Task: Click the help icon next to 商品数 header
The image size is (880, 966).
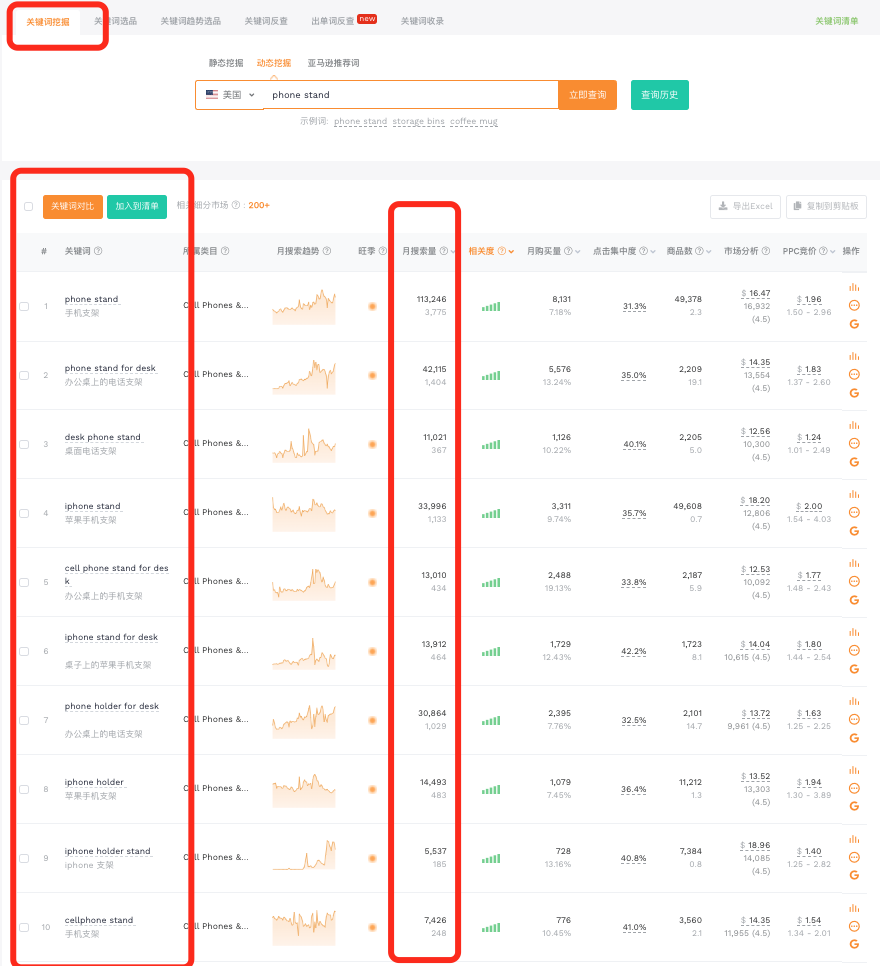Action: [699, 251]
